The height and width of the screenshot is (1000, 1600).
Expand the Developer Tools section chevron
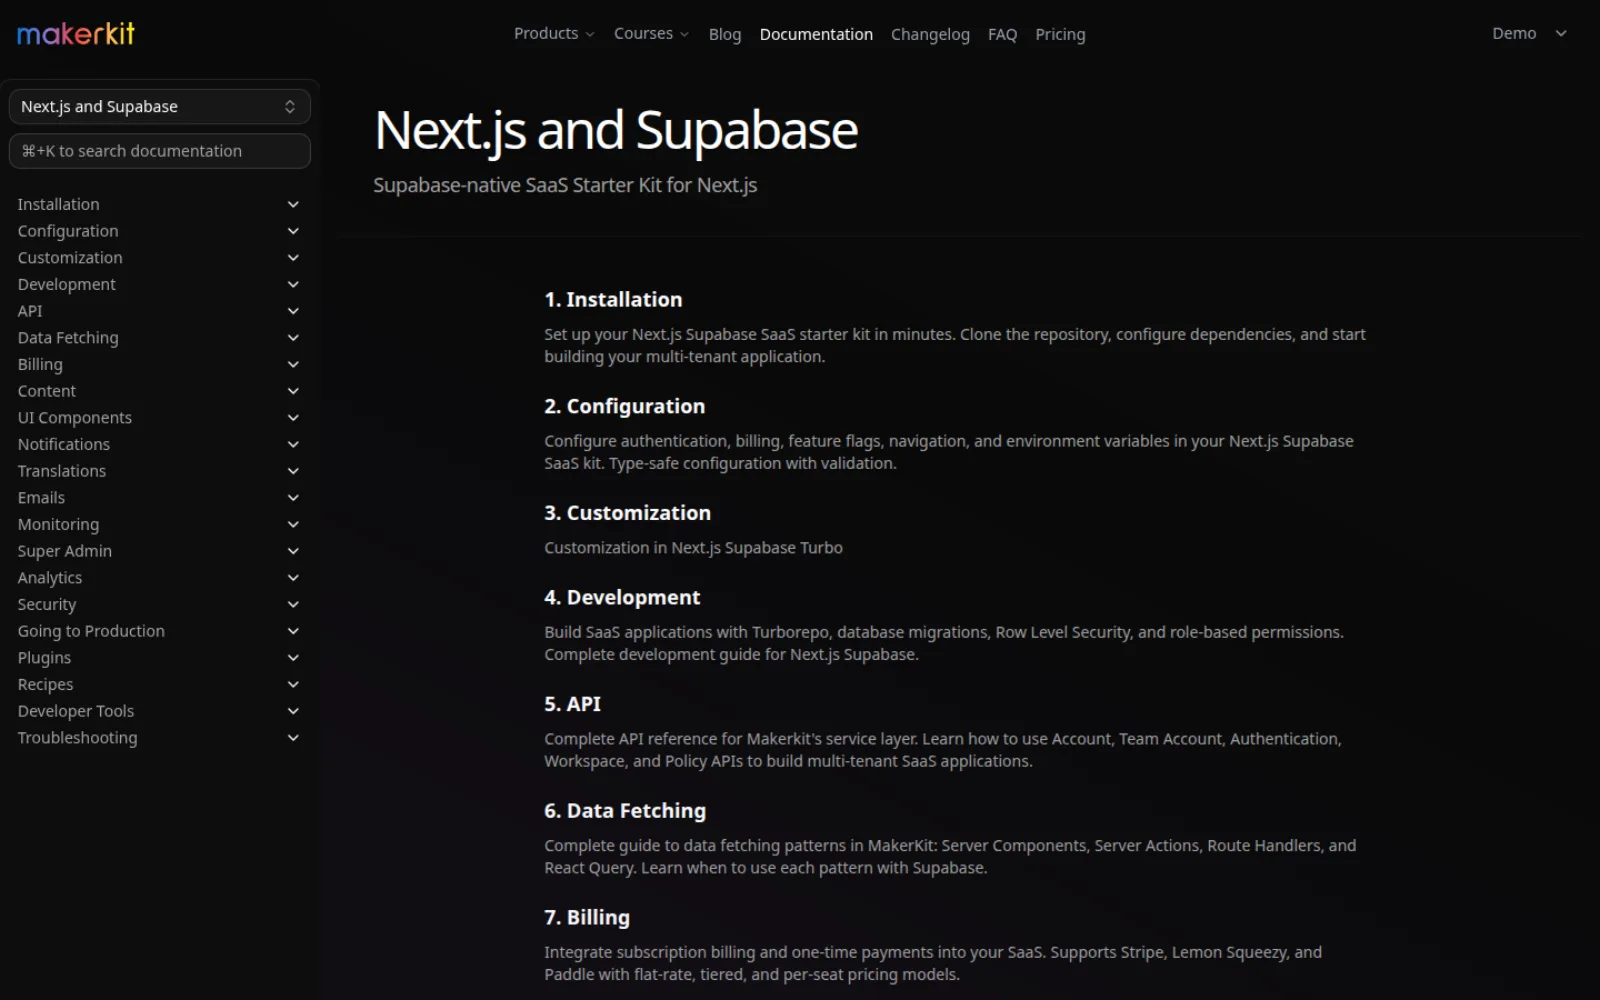[293, 711]
